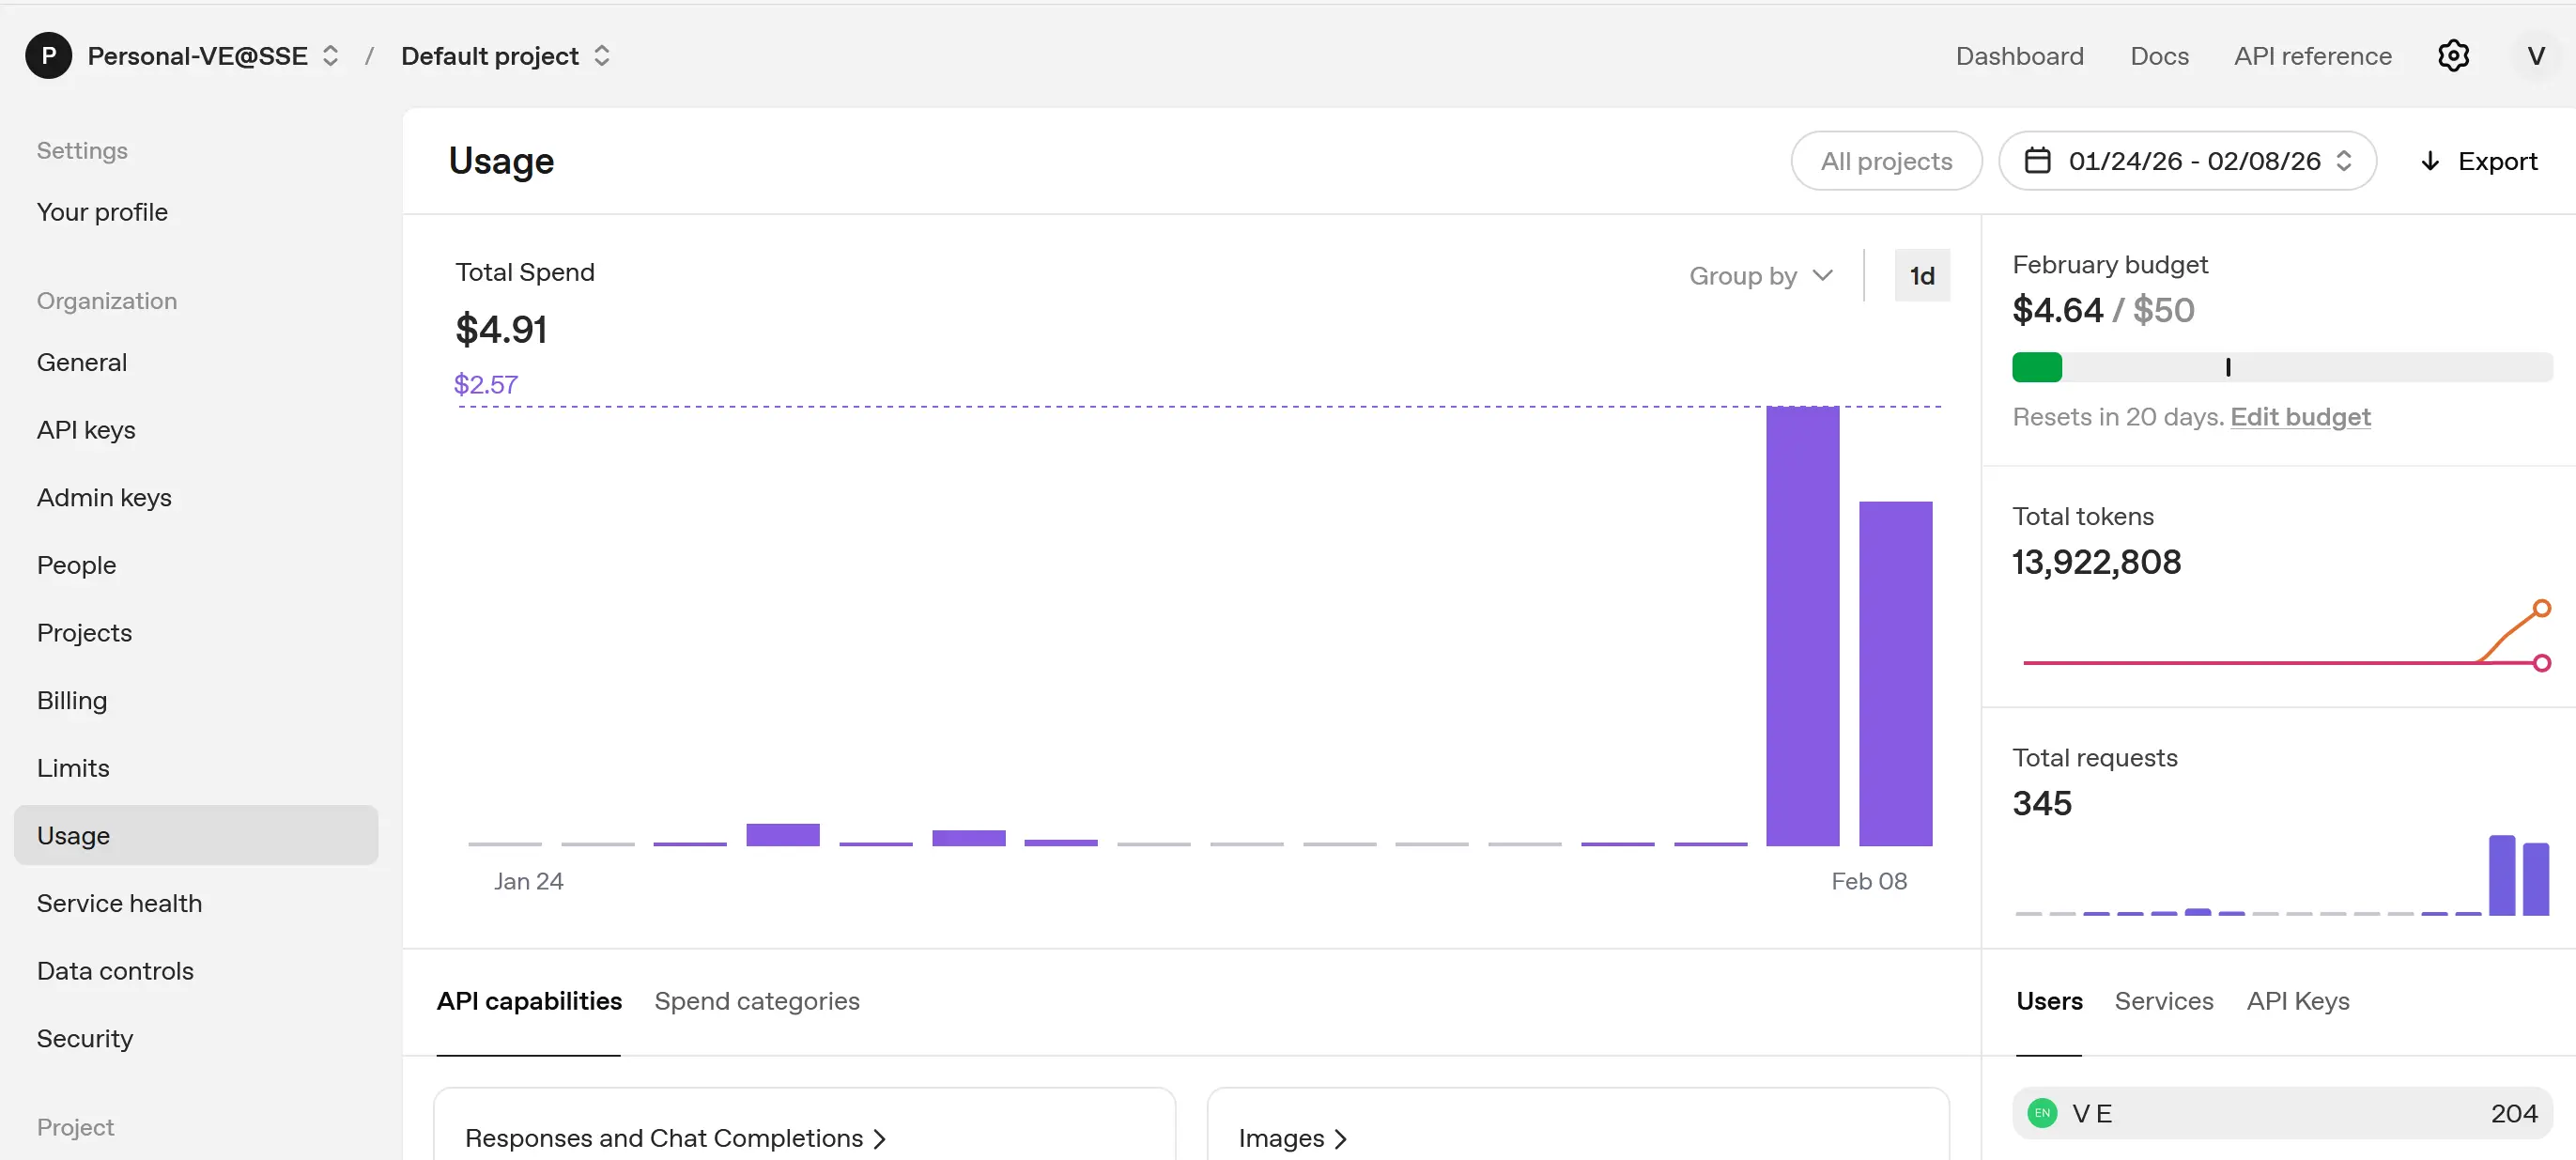Click the tallest spend bar in chart

(1802, 625)
